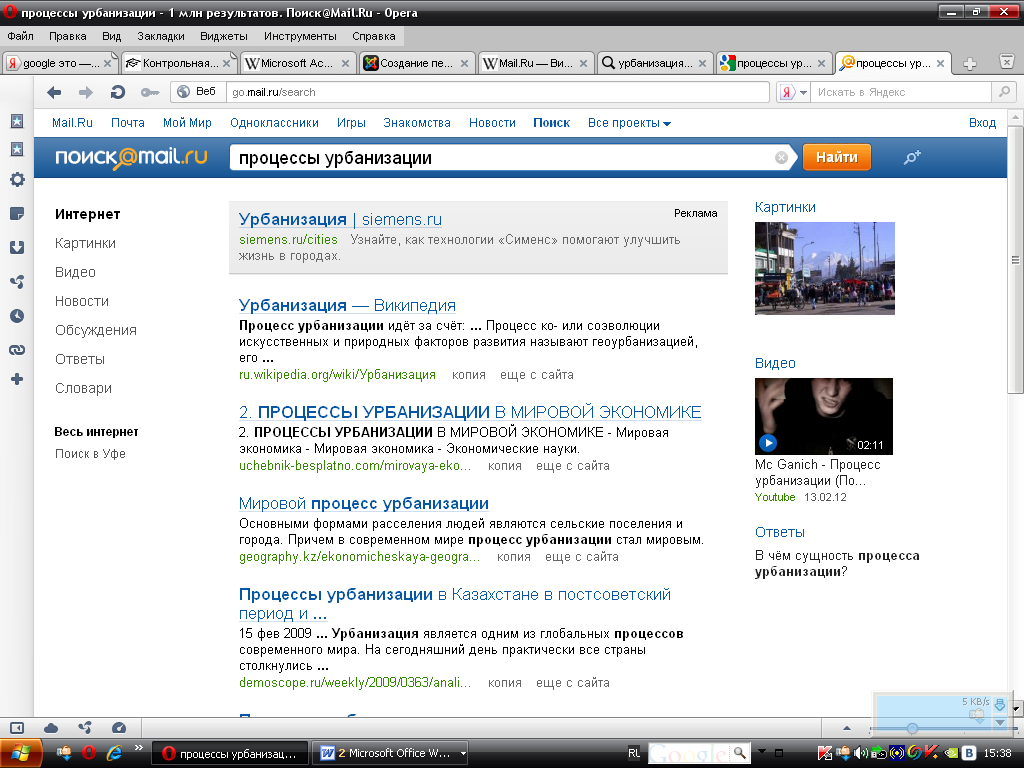1024x768 pixels.
Task: Open downloads panel icon in sidebar
Action: click(x=17, y=248)
